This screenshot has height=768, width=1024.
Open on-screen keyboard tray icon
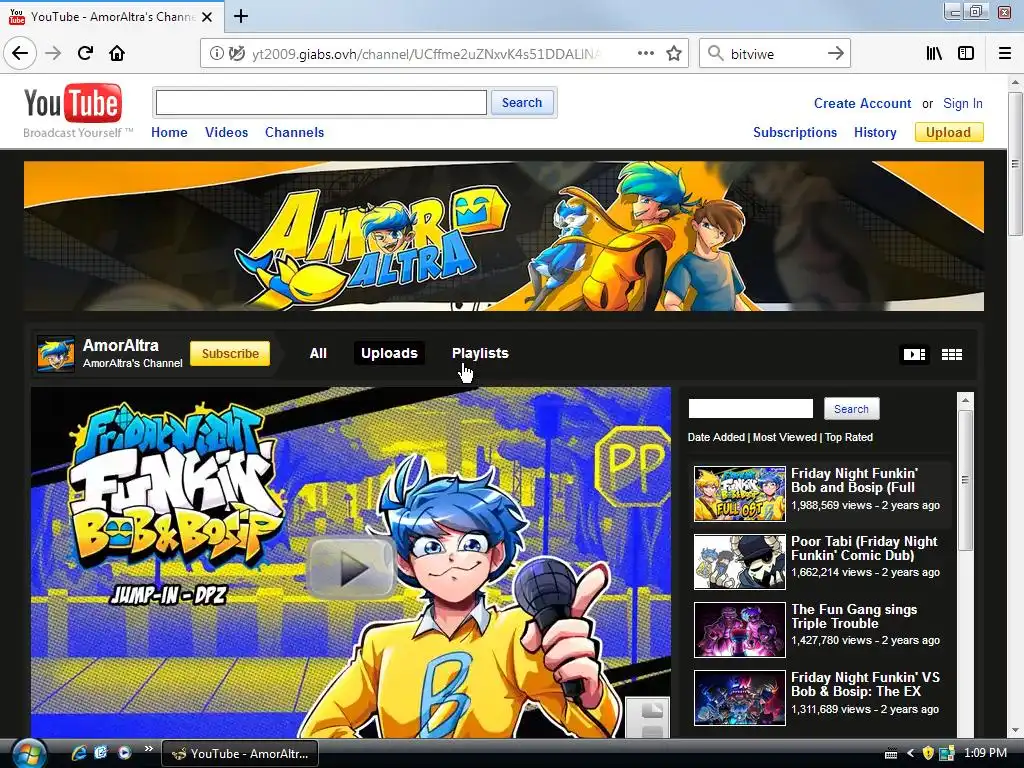pyautogui.click(x=891, y=754)
